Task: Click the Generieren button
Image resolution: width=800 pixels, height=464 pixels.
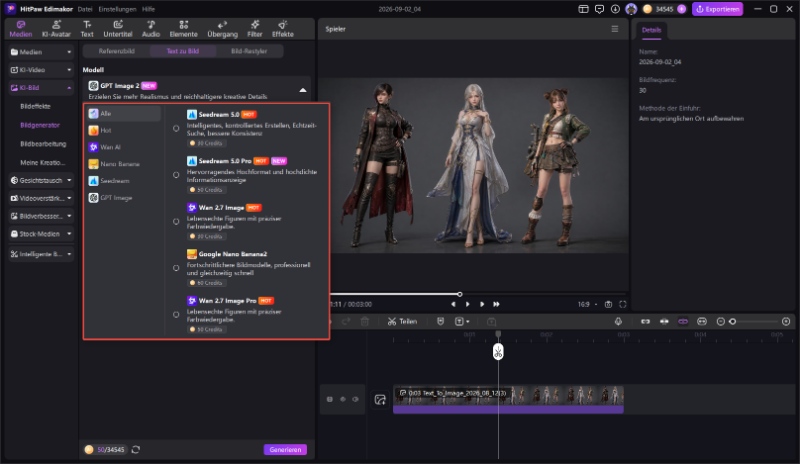Action: click(285, 450)
